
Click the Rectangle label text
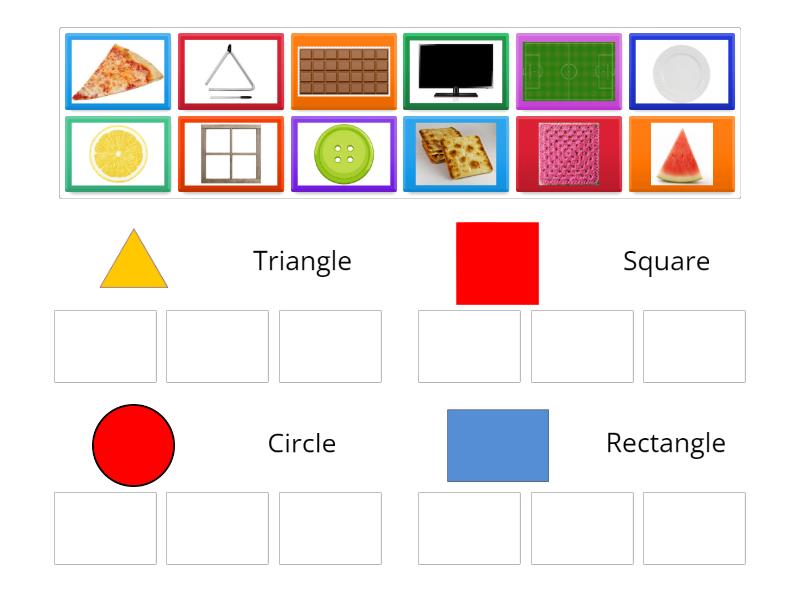pos(666,443)
